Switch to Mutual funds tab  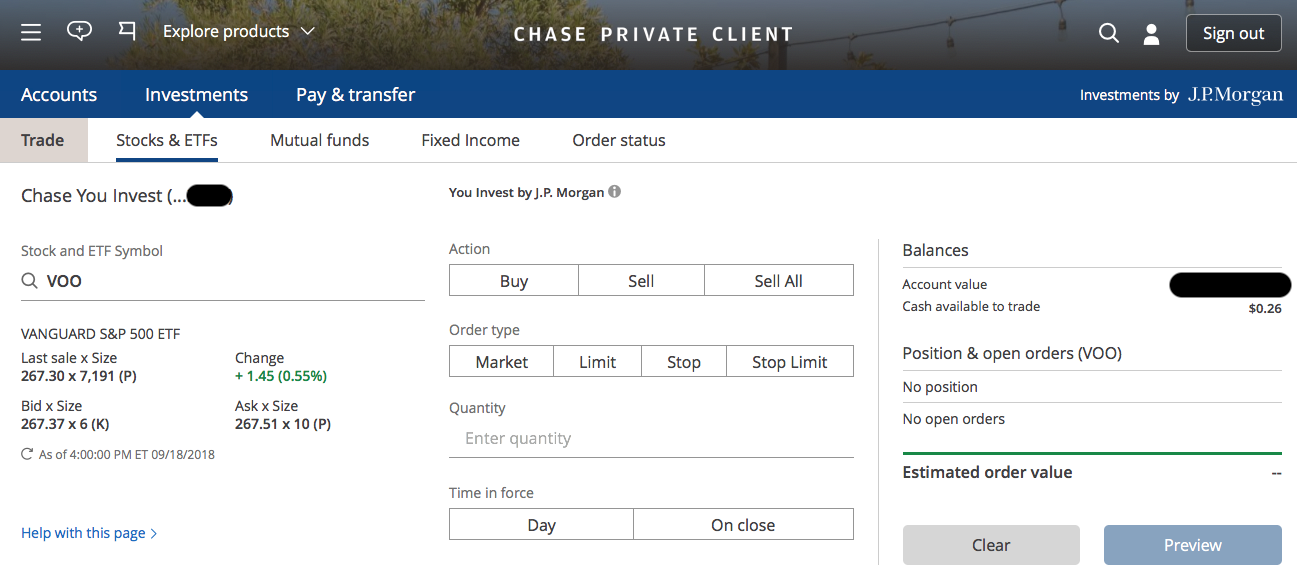point(320,140)
